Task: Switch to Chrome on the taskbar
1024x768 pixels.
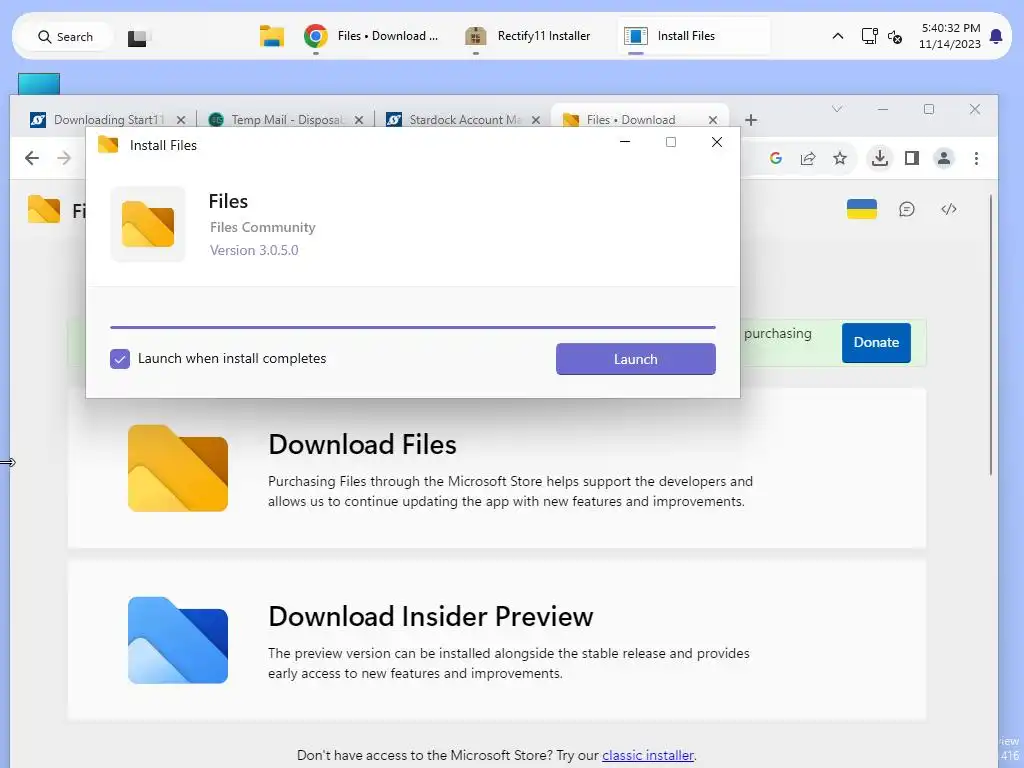Action: (372, 36)
